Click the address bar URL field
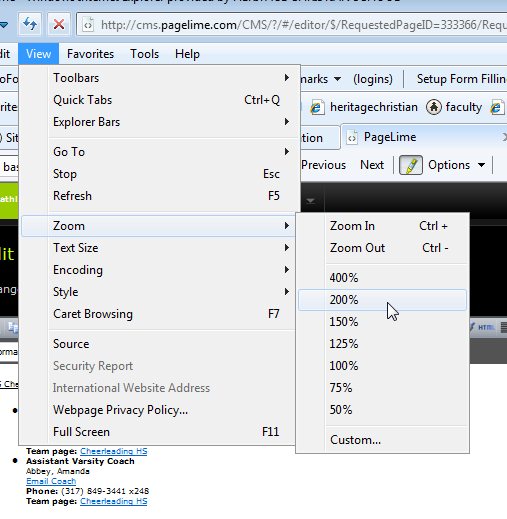 click(x=292, y=25)
